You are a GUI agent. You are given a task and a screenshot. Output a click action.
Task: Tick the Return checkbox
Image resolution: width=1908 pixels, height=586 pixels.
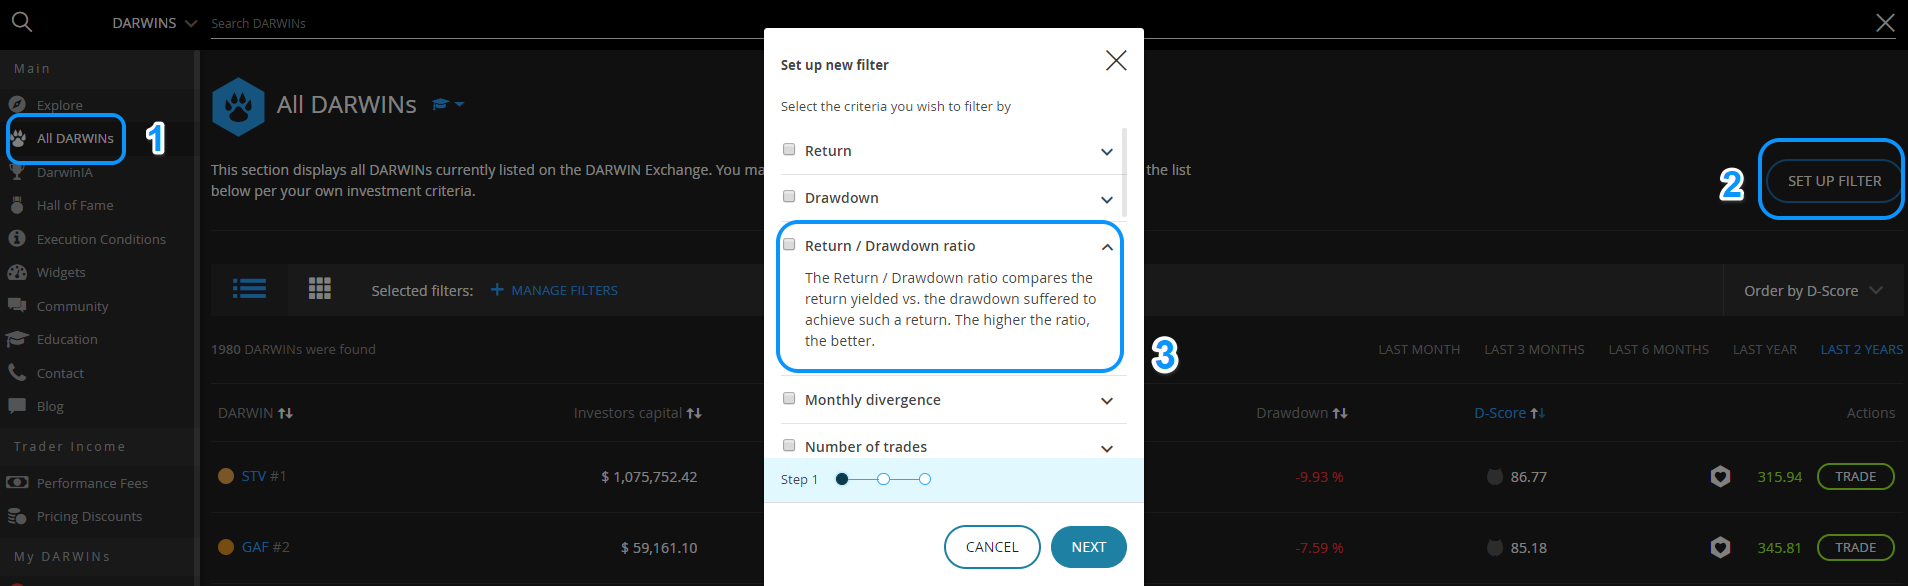(789, 149)
